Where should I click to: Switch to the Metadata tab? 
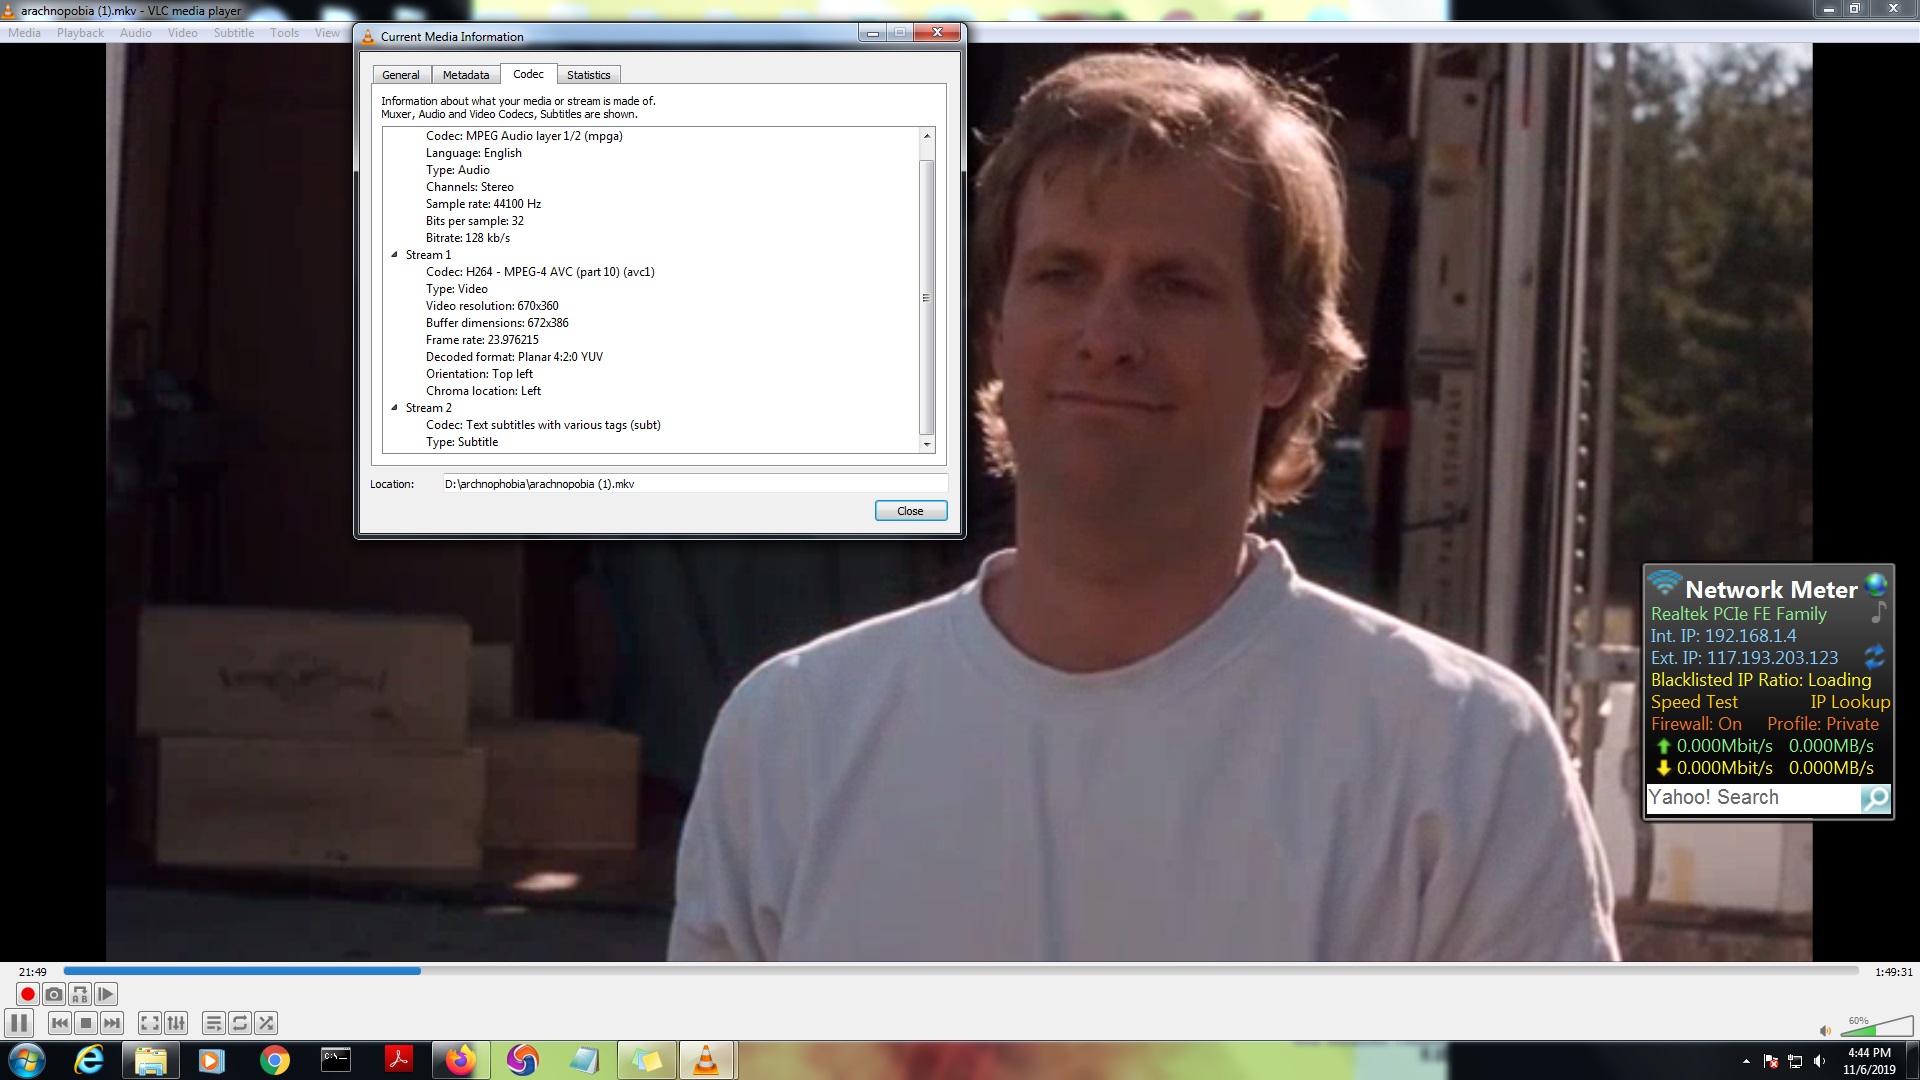[466, 75]
